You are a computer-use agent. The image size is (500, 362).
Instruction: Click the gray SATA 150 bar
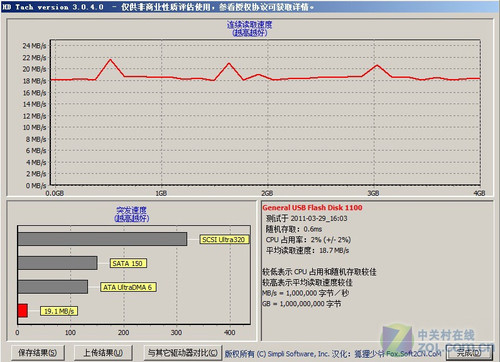click(58, 263)
